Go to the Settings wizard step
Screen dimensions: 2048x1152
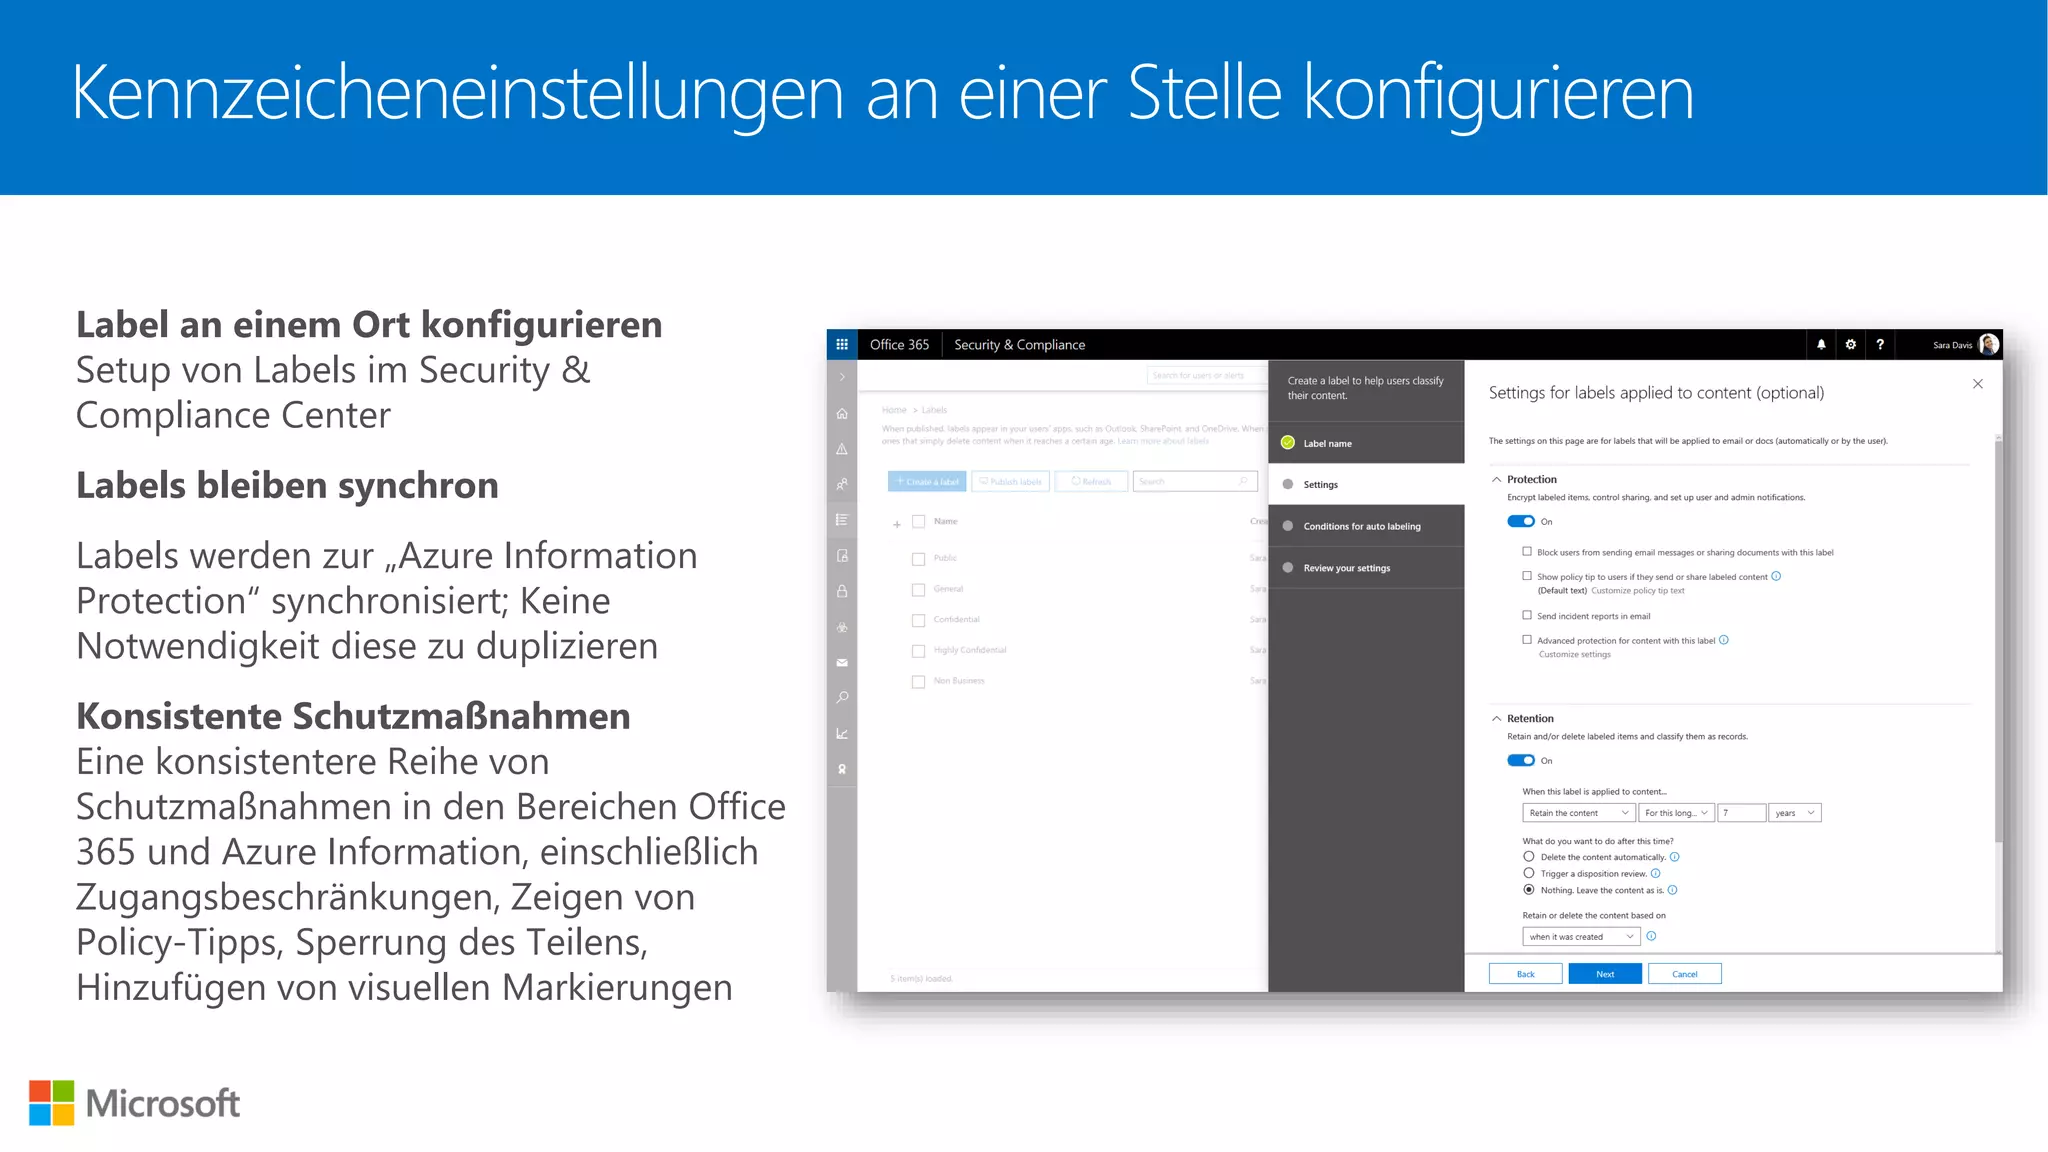[x=1366, y=484]
